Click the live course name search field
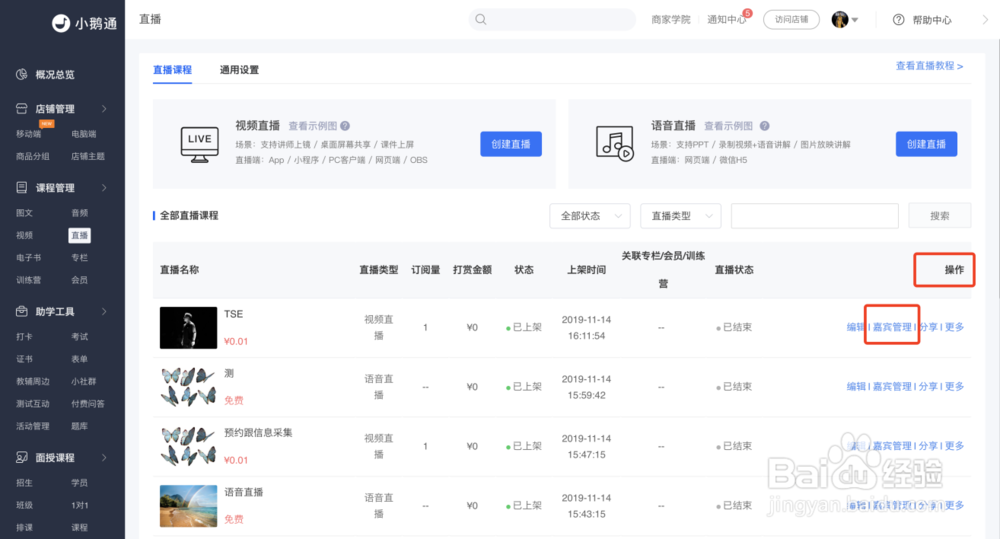The image size is (1000, 539). coord(814,216)
